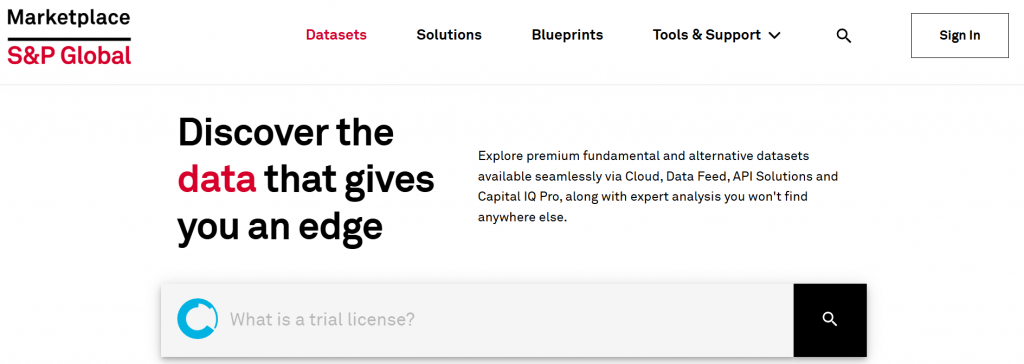Go to the Datasets tab
Screen dimensions: 1024x364
coord(336,35)
